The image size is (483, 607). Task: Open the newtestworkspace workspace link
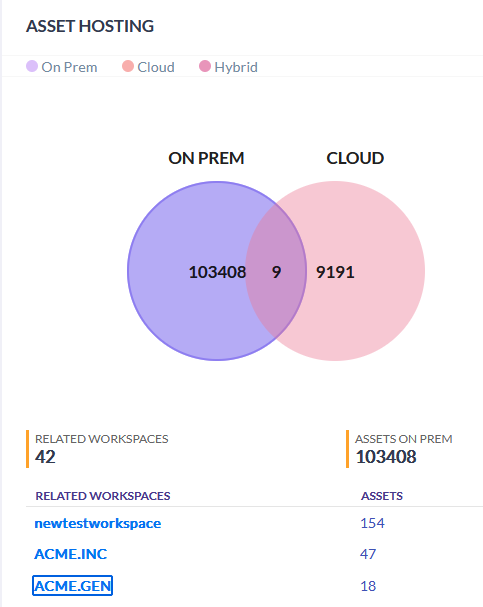pyautogui.click(x=98, y=523)
